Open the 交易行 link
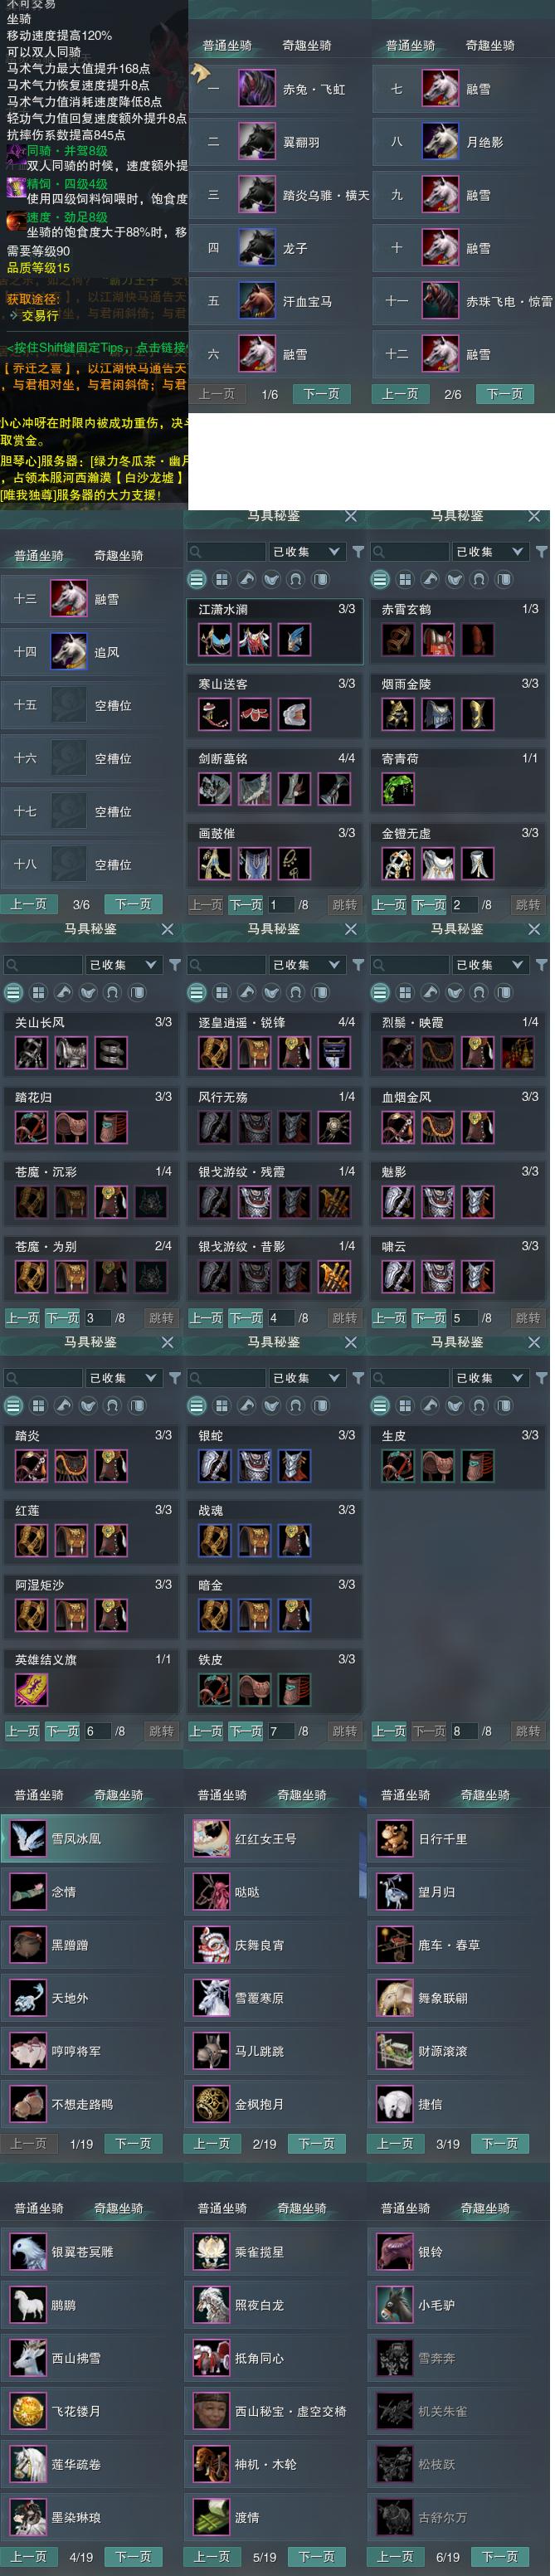 (x=40, y=315)
